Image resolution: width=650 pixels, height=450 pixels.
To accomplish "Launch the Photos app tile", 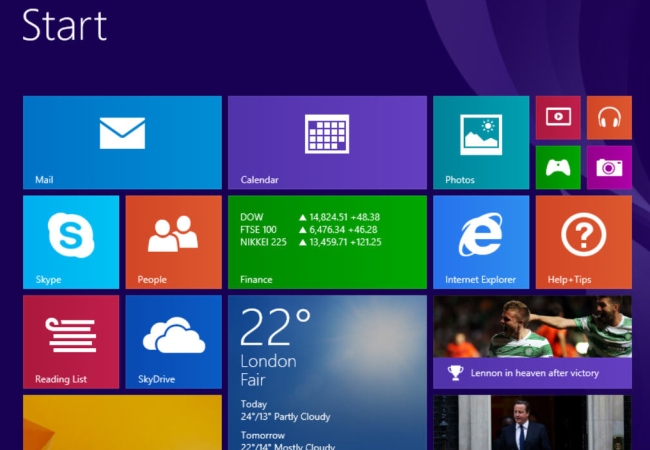I will tap(481, 143).
